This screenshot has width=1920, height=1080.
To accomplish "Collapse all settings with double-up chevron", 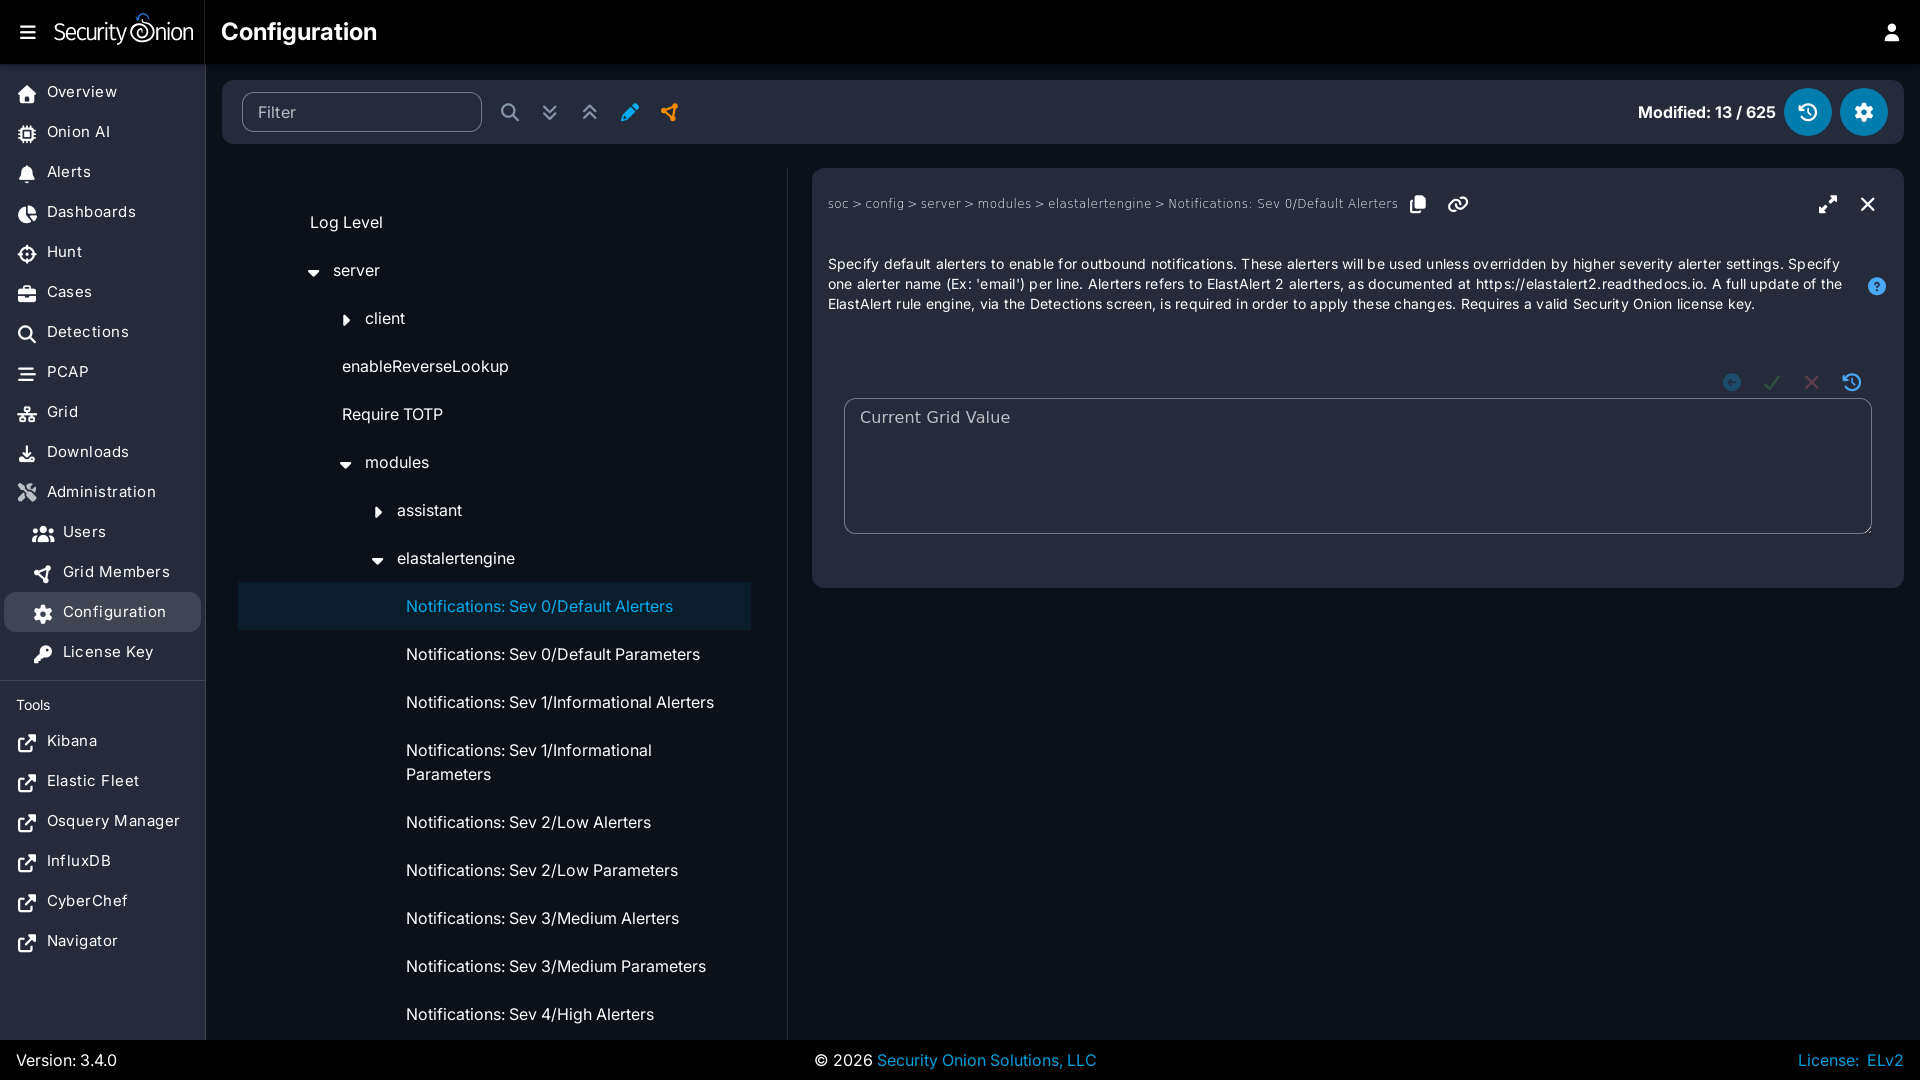I will [590, 112].
